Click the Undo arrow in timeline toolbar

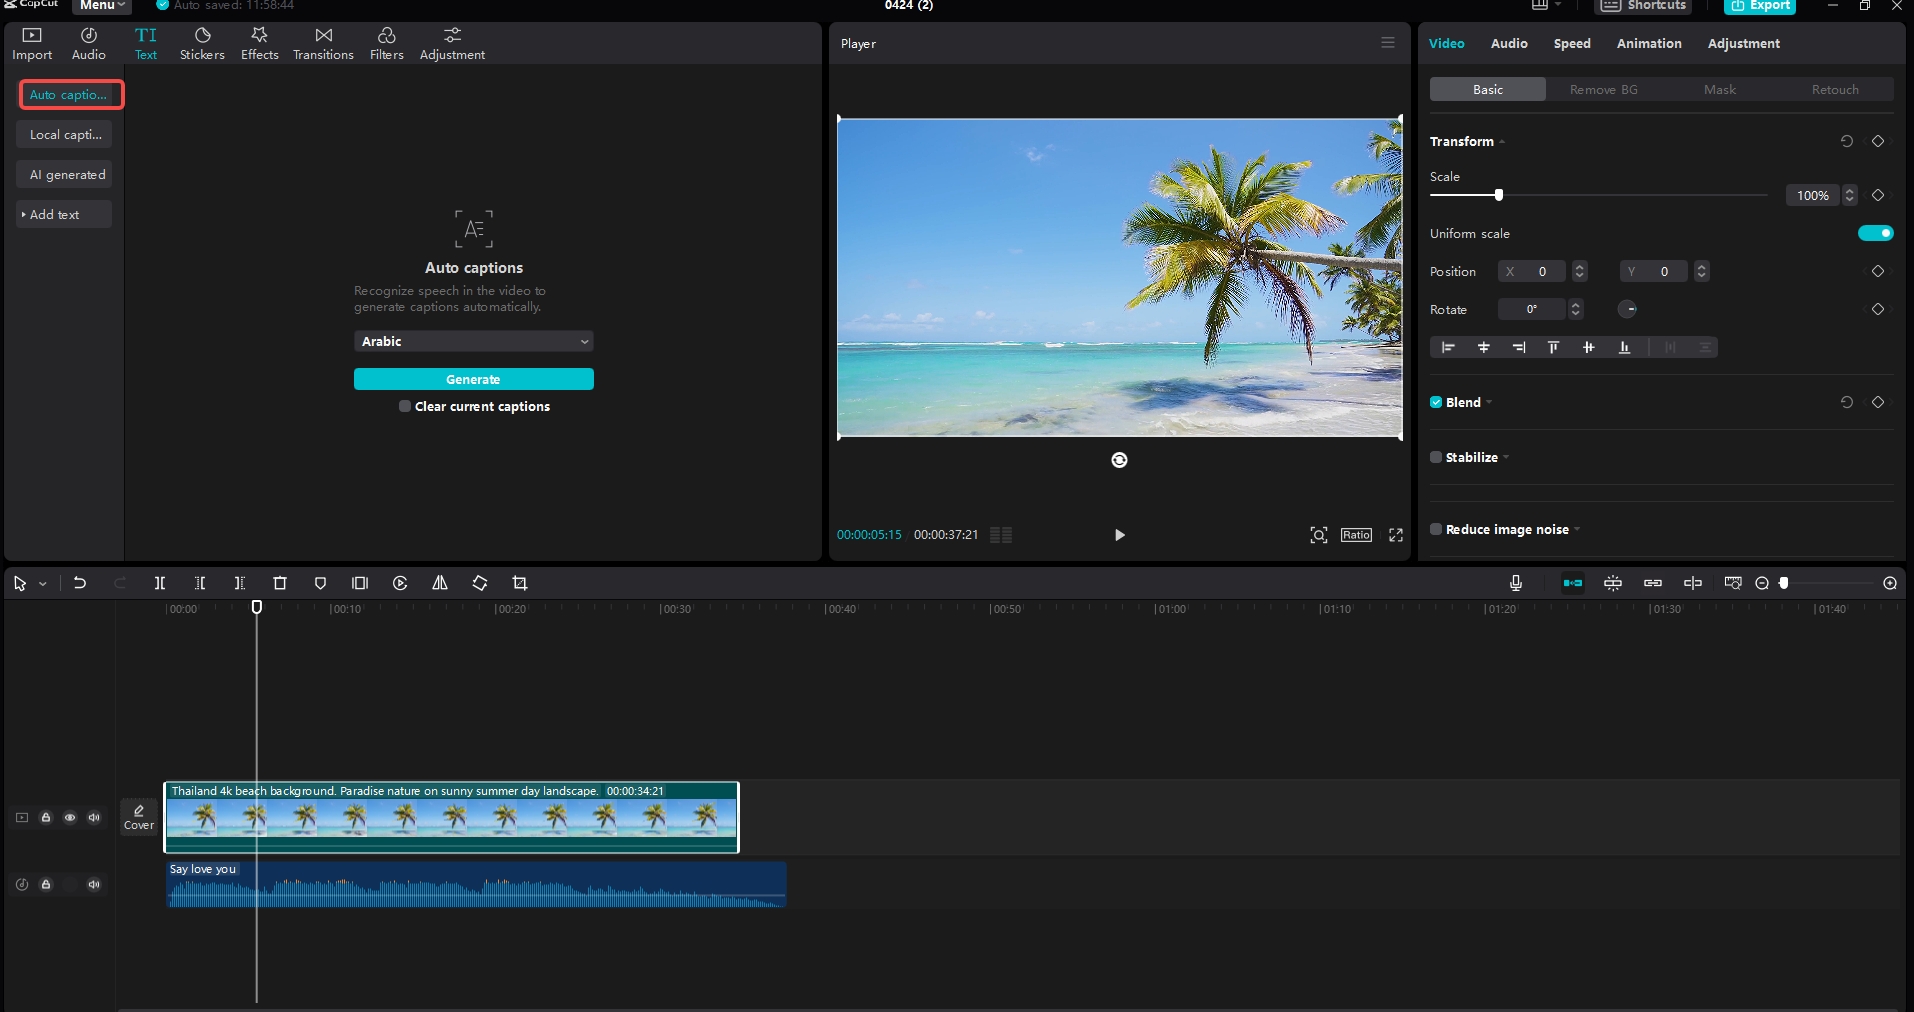pos(80,583)
